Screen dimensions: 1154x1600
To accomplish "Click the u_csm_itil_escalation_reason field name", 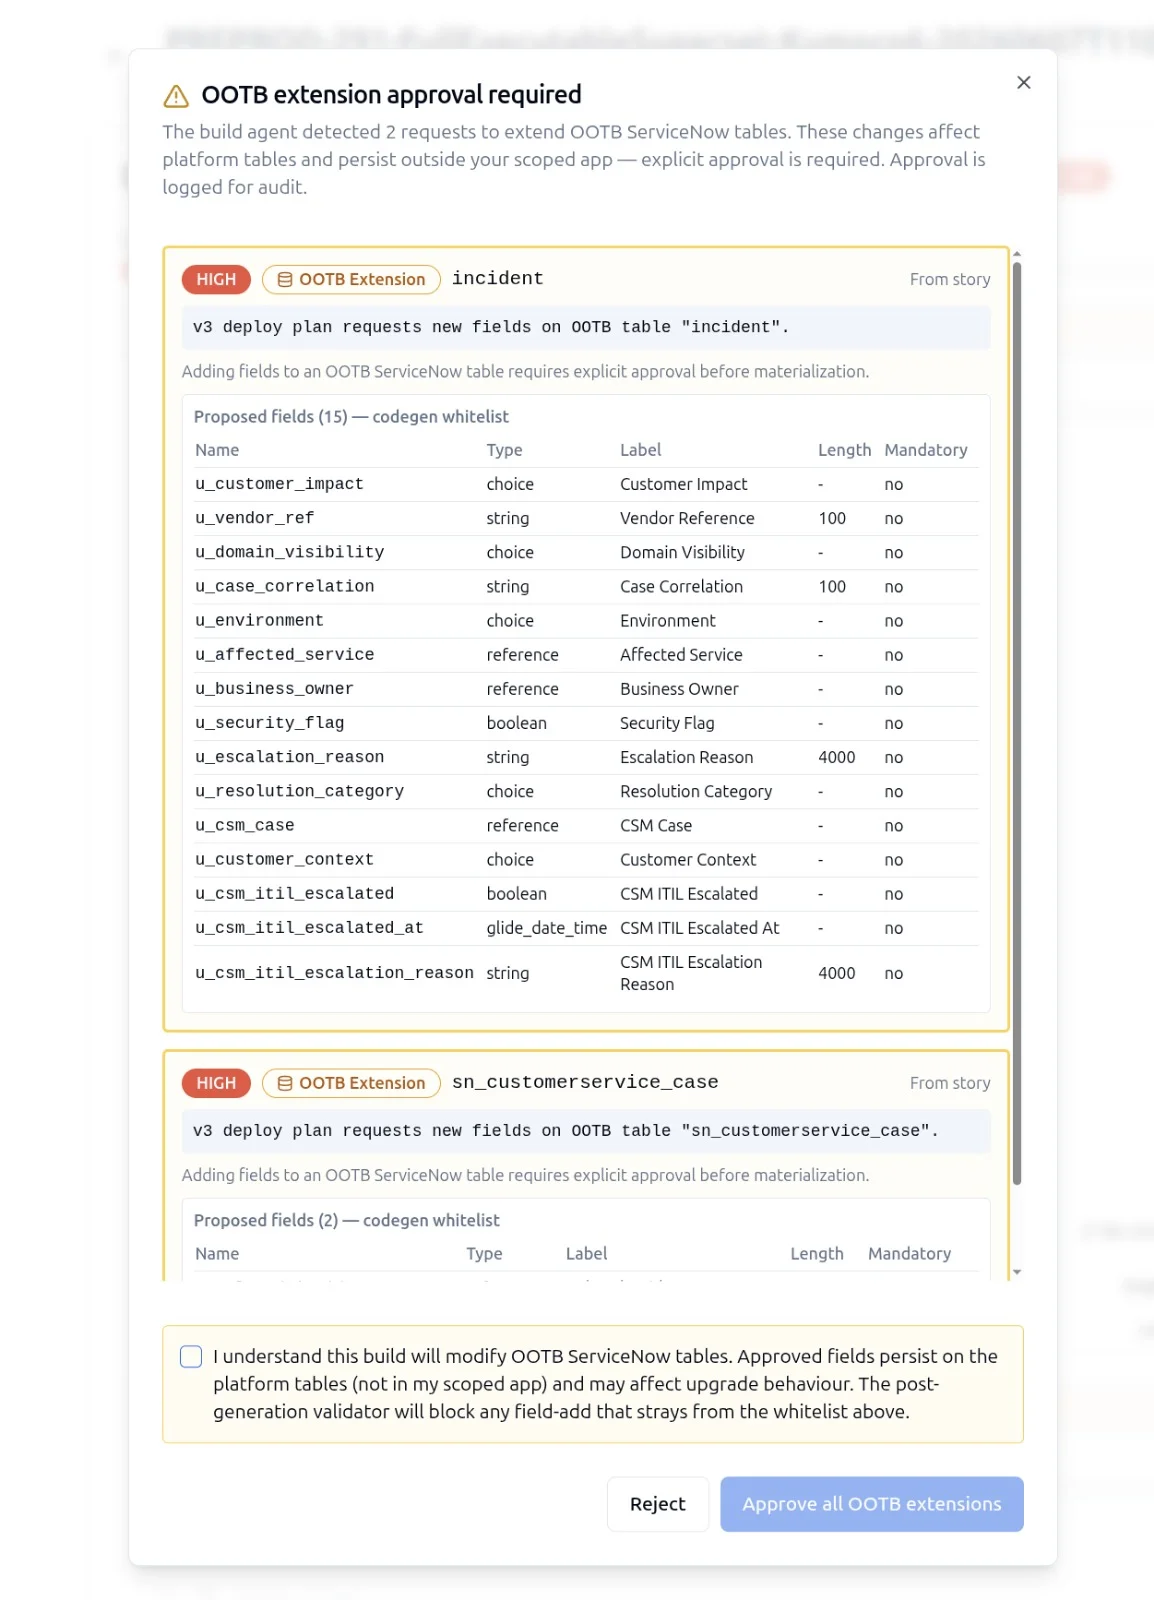I will point(334,972).
